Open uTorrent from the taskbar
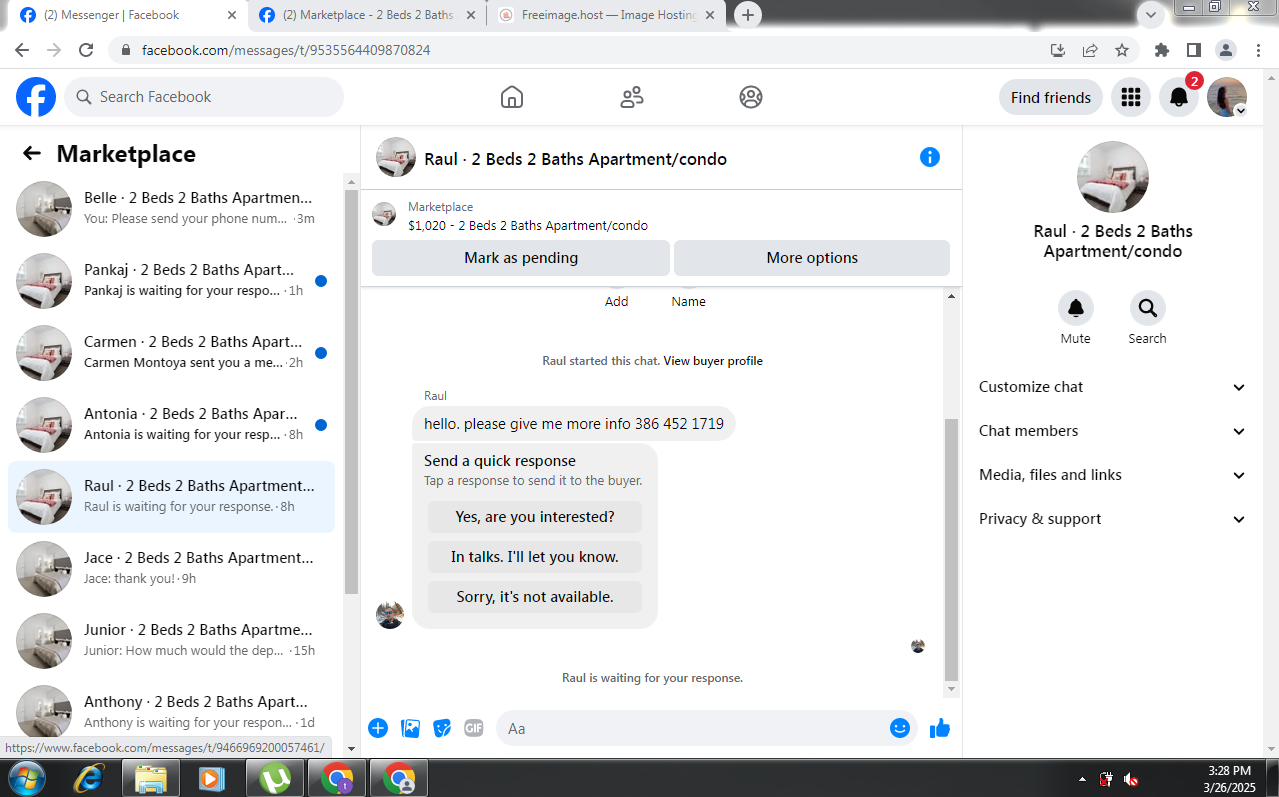 click(274, 778)
